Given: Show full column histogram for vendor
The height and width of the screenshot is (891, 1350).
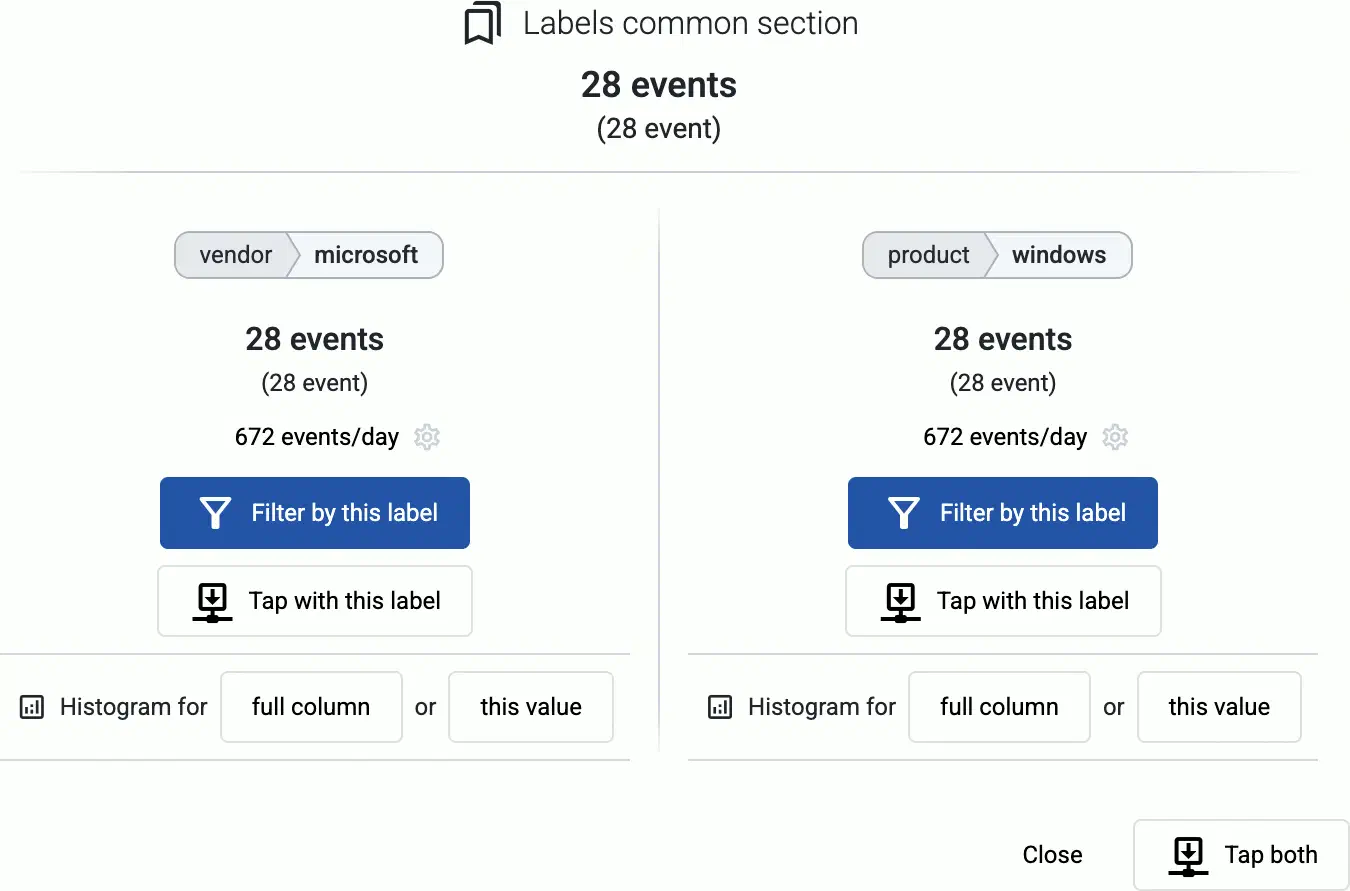Looking at the screenshot, I should click(x=311, y=707).
